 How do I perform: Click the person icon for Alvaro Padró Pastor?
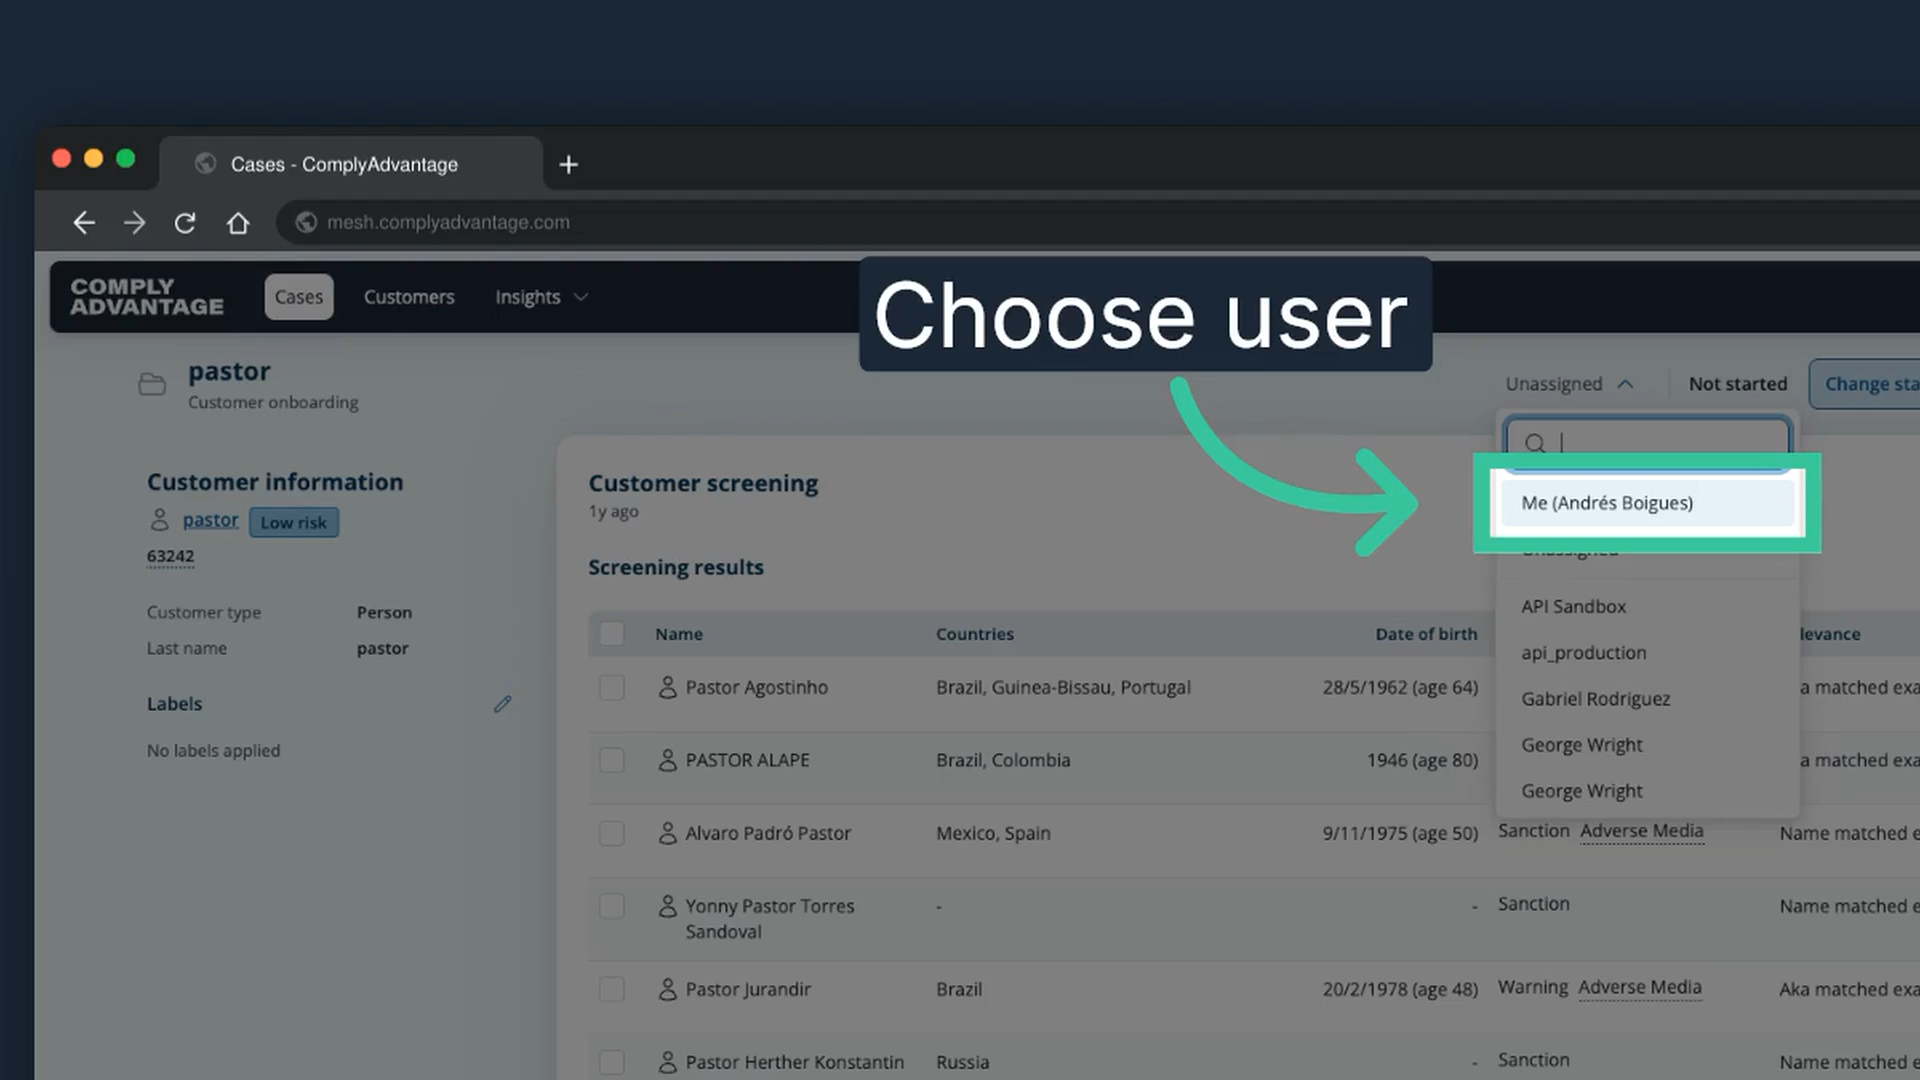tap(667, 834)
